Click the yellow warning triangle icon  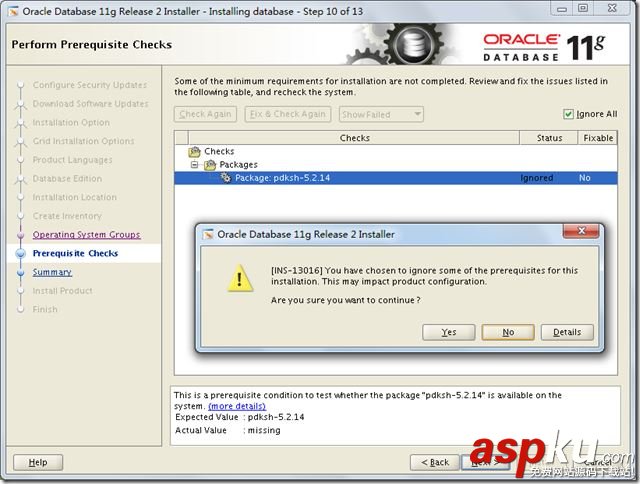(x=240, y=278)
